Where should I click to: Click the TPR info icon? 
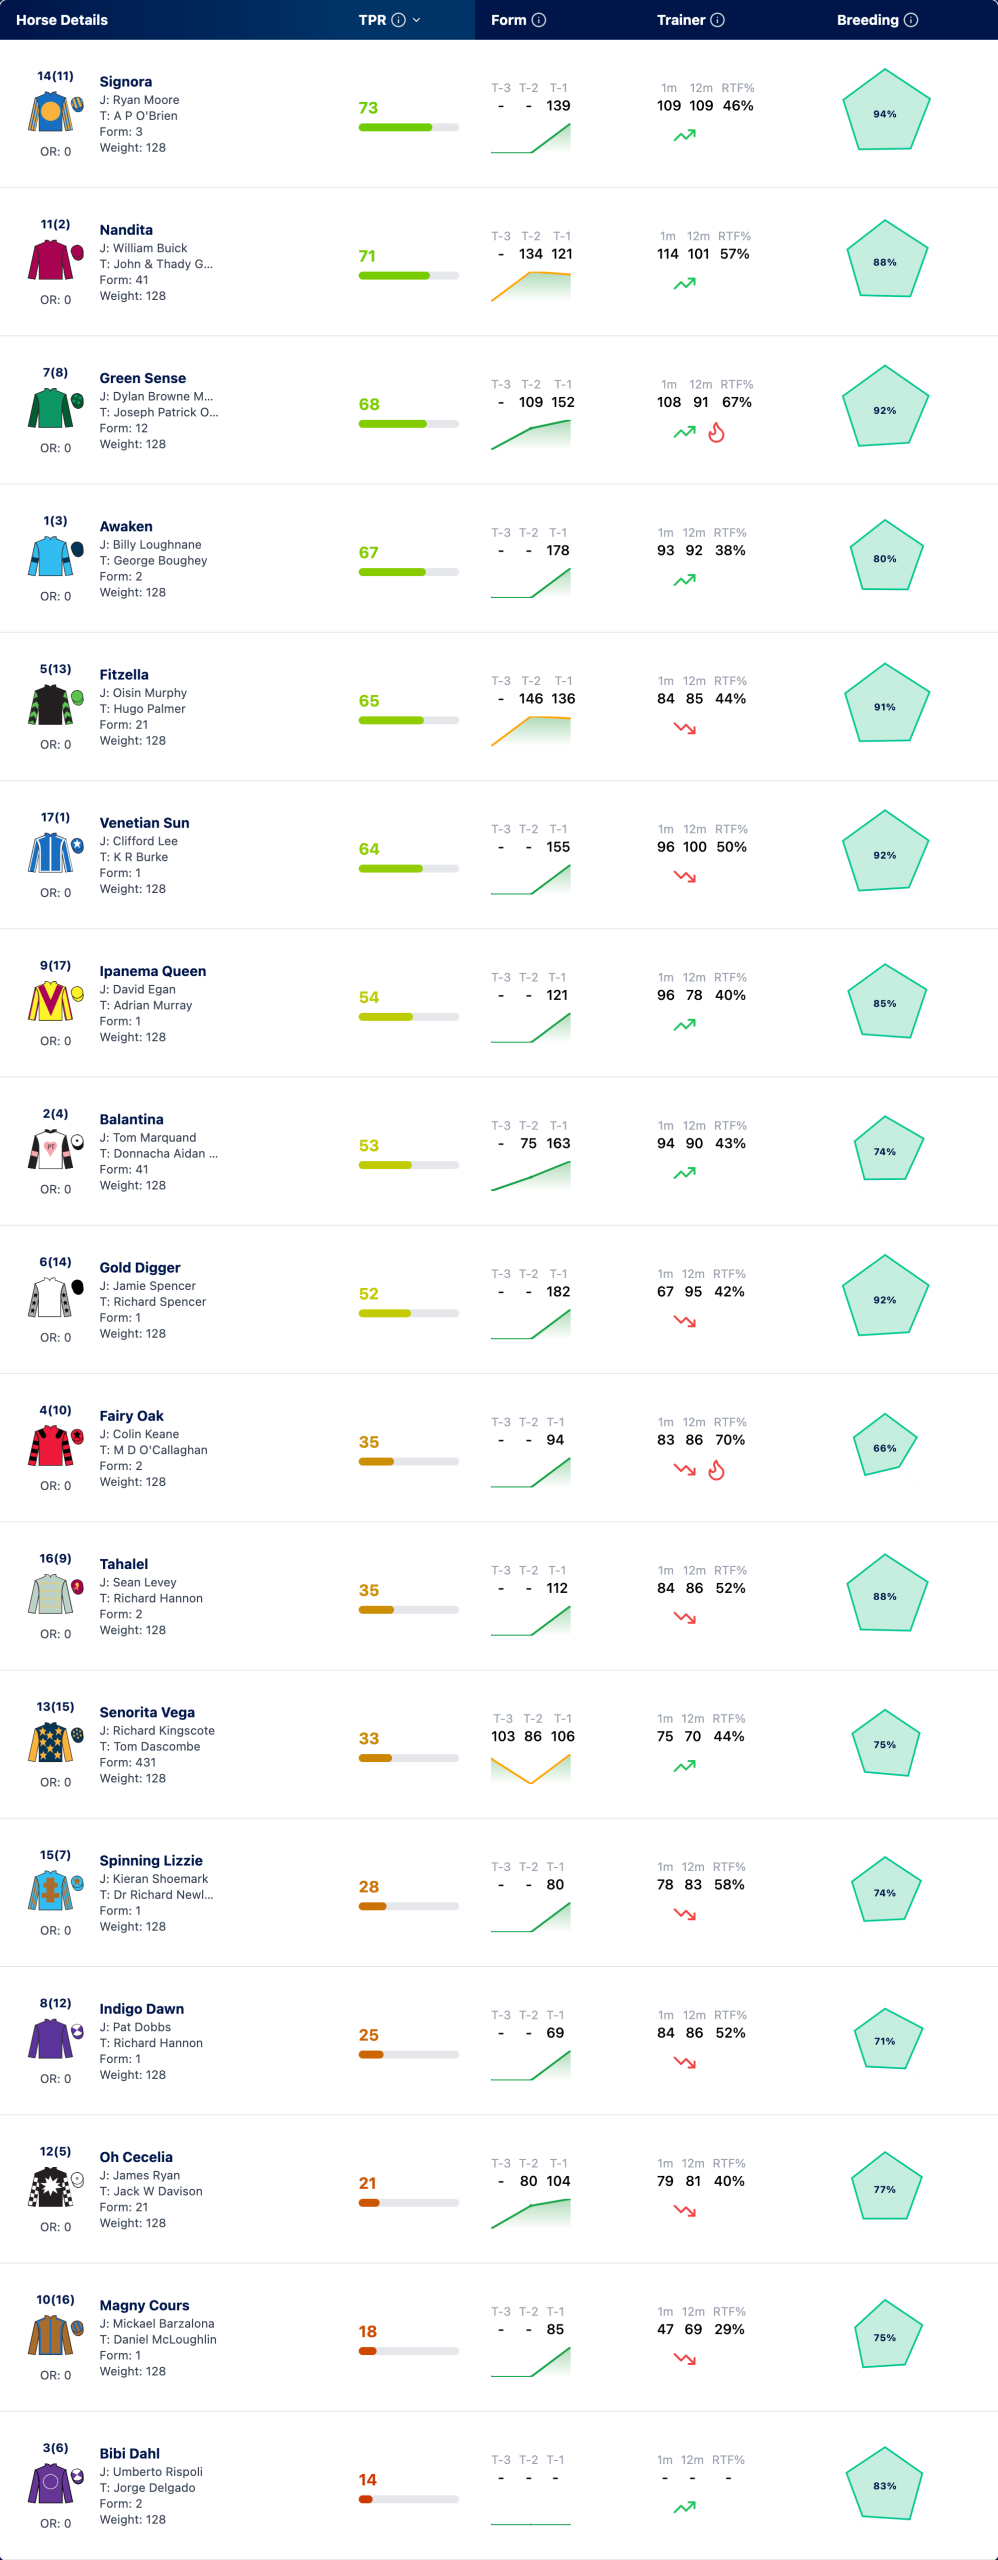point(398,20)
